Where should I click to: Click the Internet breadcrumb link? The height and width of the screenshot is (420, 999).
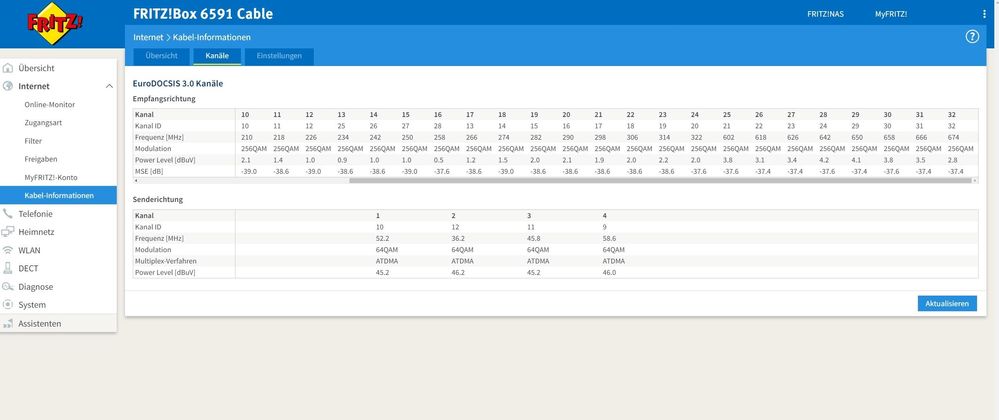[148, 38]
